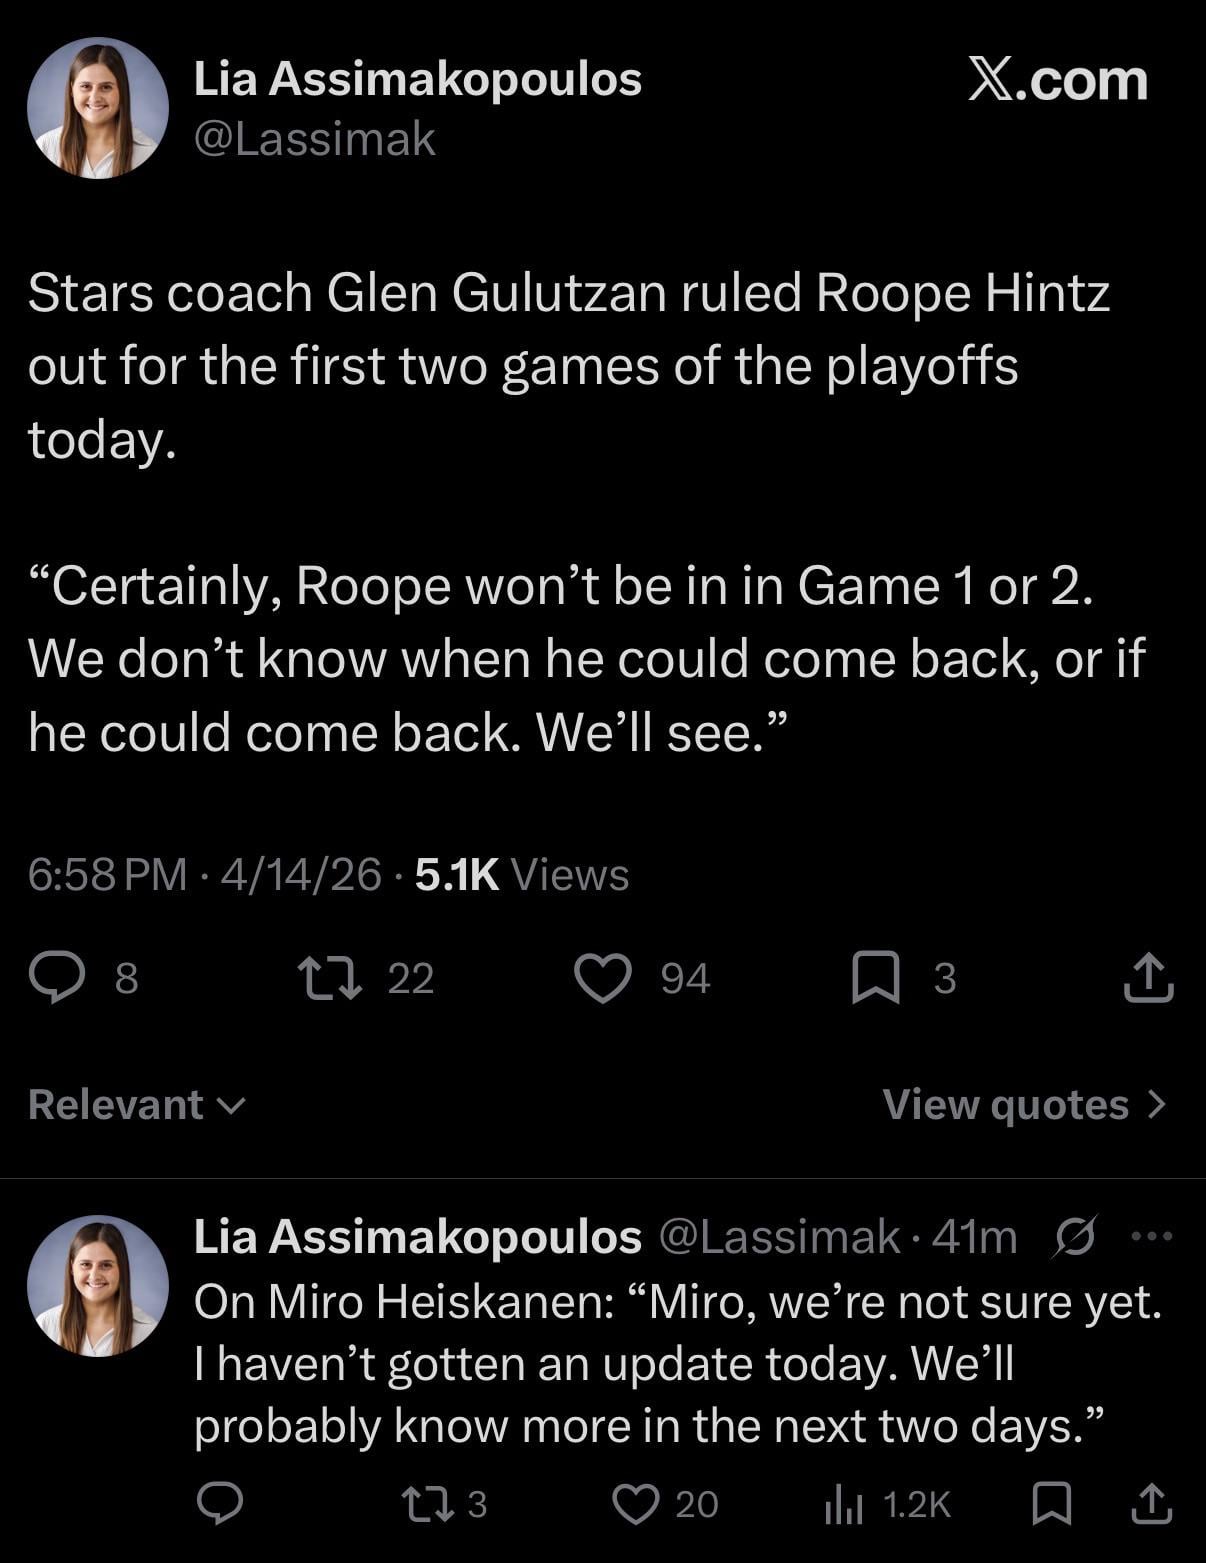Bookmark the Miro Heiskanen reply
Image resolution: width=1206 pixels, height=1563 pixels.
(x=1051, y=1503)
